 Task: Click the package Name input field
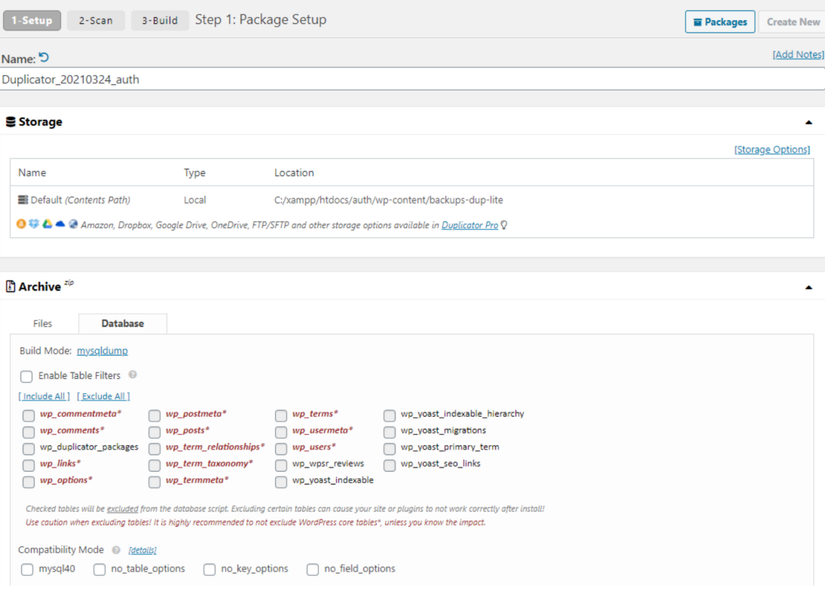(412, 79)
